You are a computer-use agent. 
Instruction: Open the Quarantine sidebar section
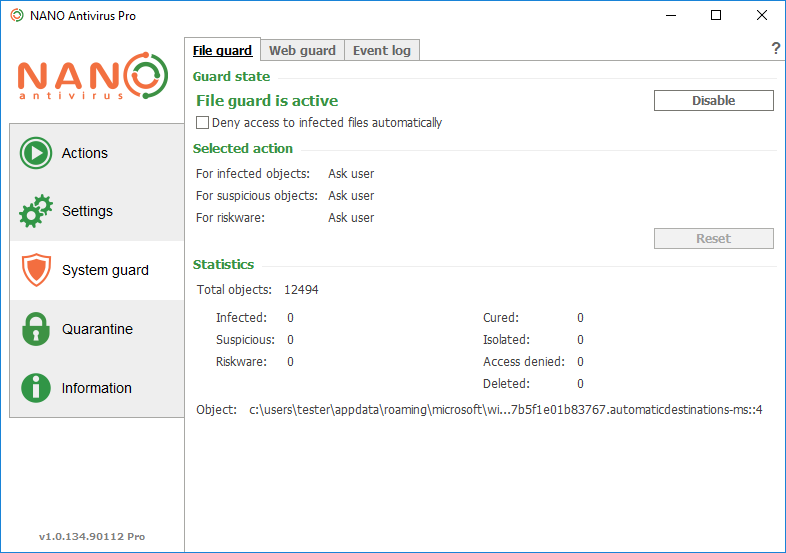coord(97,329)
